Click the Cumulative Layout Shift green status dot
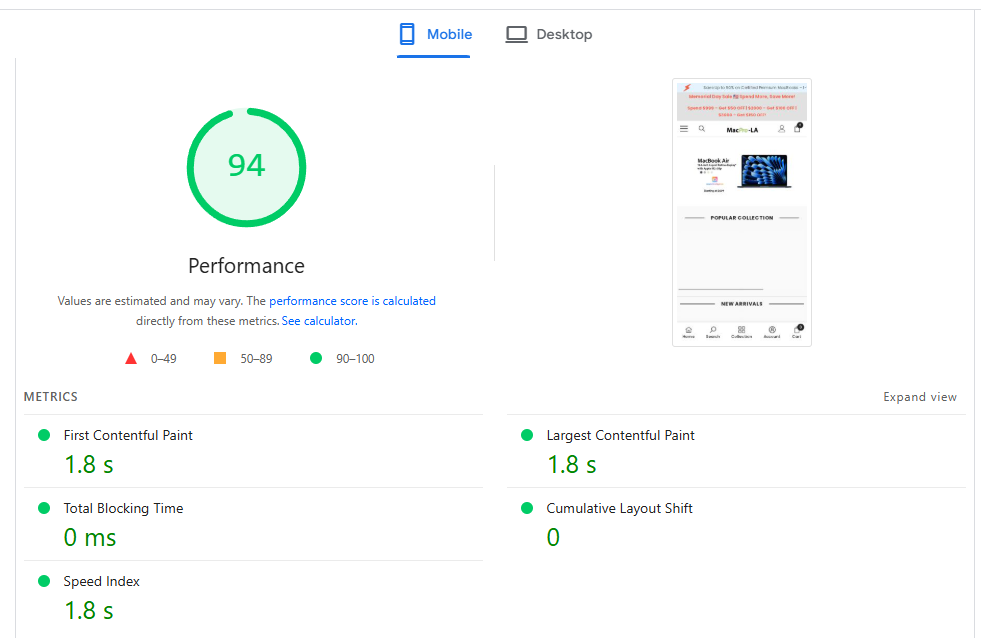 (x=527, y=508)
